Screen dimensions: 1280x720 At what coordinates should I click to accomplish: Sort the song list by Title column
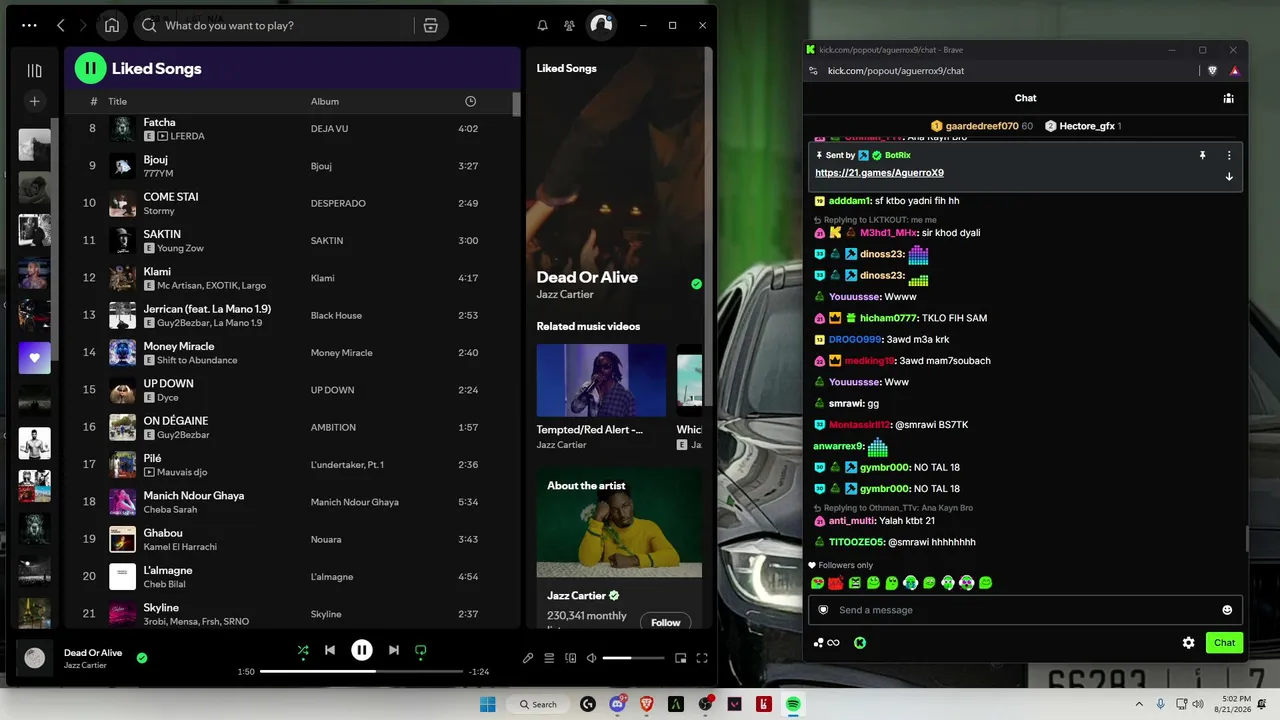tap(118, 101)
